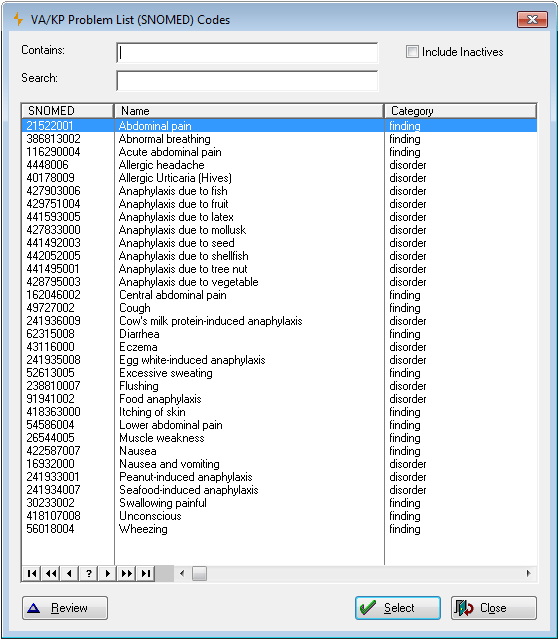
Task: Select the Peanut-induced anaphylaxis row
Action: coord(280,477)
